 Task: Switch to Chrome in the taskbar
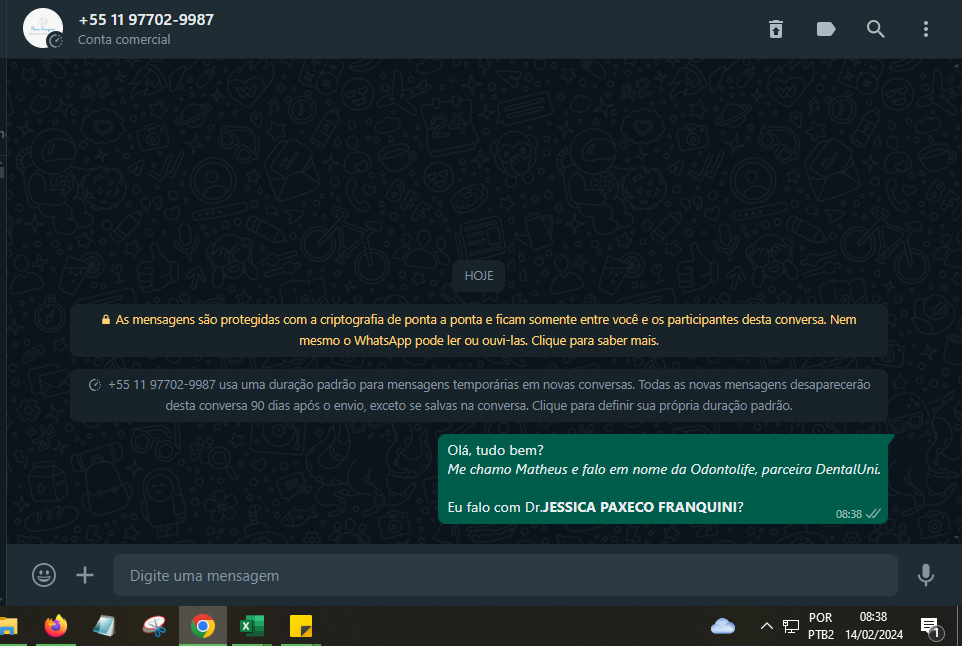click(203, 626)
